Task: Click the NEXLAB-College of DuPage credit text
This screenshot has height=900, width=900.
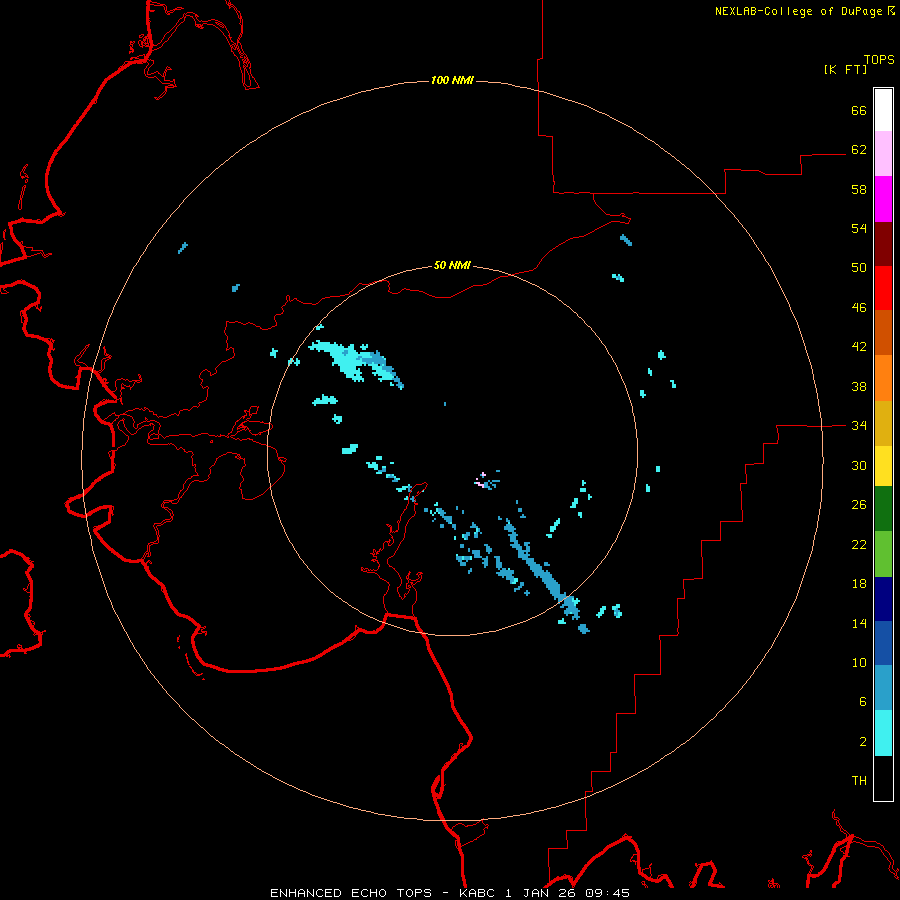Action: (x=798, y=11)
